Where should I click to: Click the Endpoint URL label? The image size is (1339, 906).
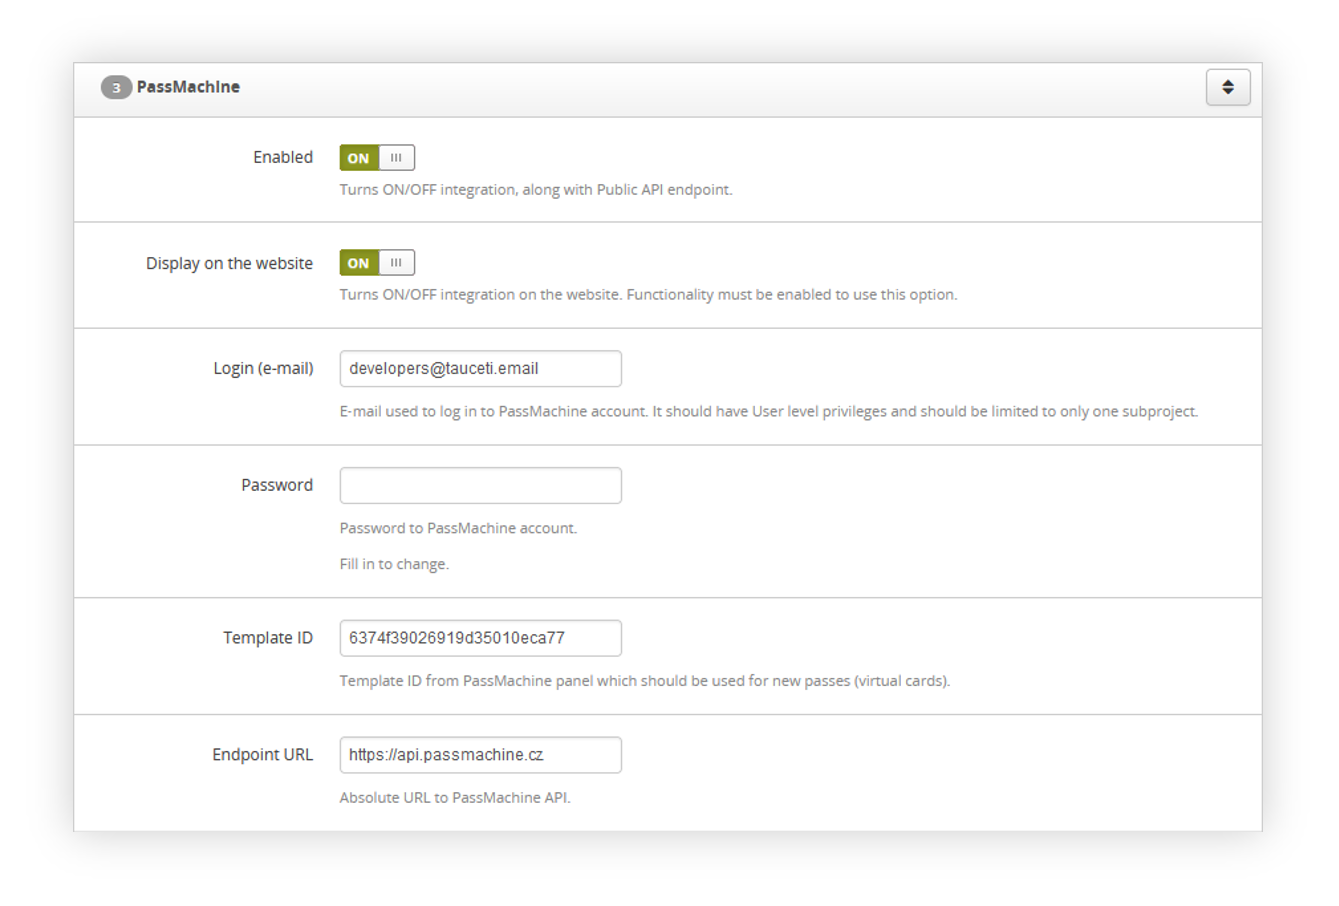click(262, 755)
